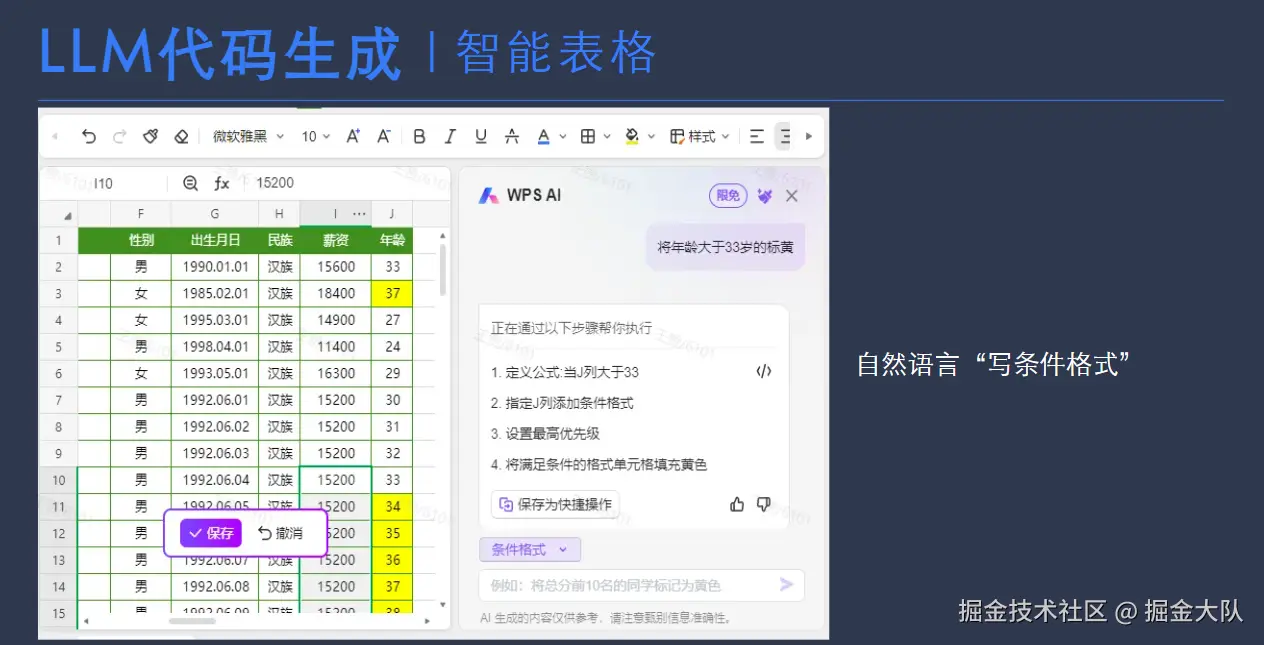The height and width of the screenshot is (645, 1264).
Task: Expand the 条件格式 dropdown in WPS AI
Action: [530, 549]
